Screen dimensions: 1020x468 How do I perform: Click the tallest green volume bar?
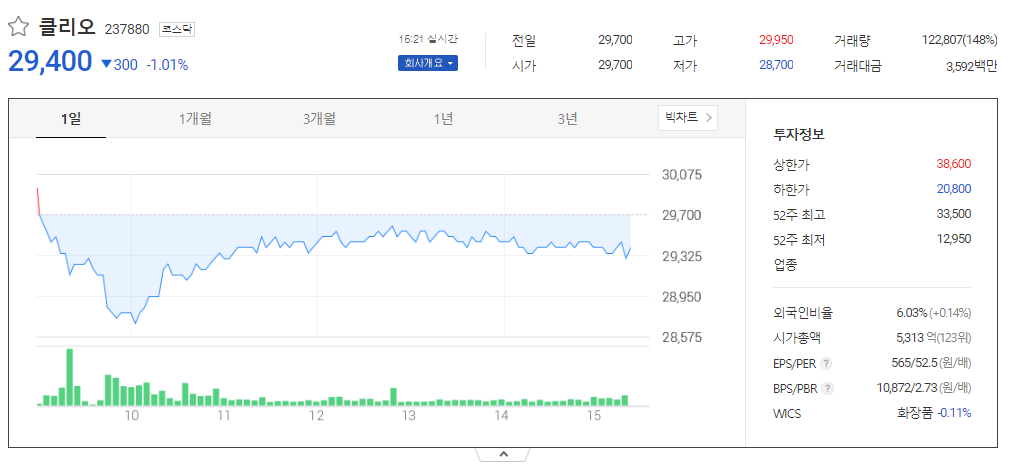(70, 377)
